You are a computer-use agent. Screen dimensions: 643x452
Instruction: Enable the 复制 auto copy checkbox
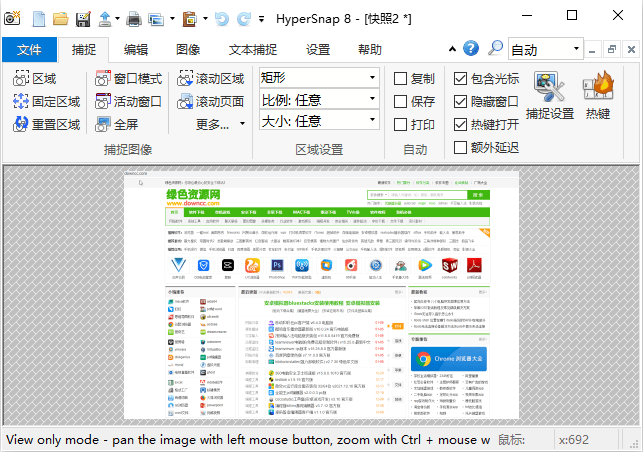click(414, 78)
